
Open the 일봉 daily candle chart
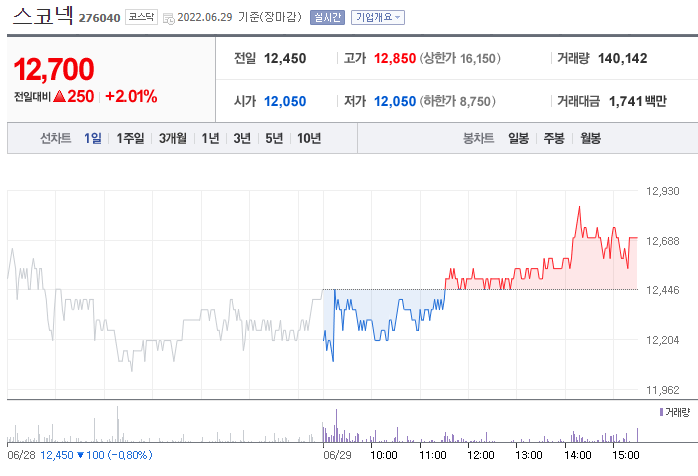pyautogui.click(x=519, y=138)
